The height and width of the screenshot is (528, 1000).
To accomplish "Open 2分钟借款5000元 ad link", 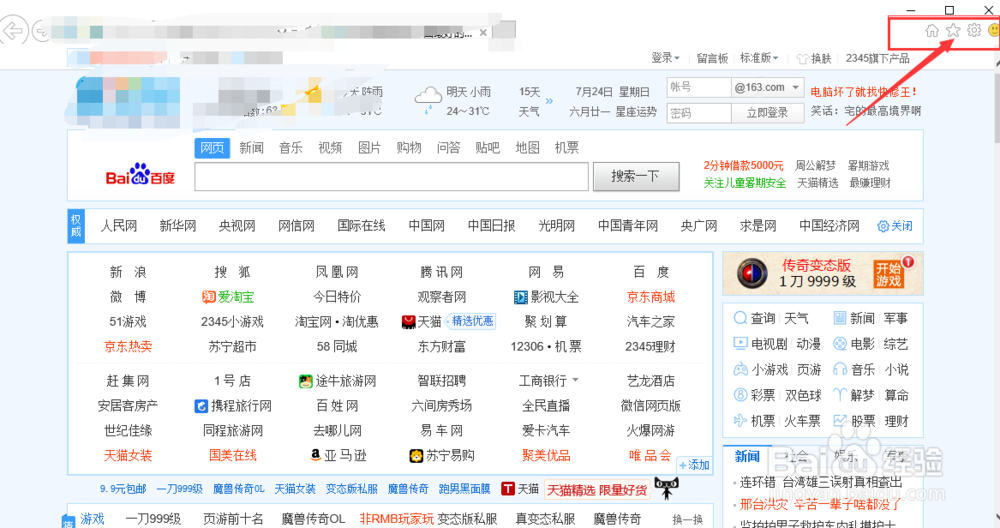I will (744, 166).
